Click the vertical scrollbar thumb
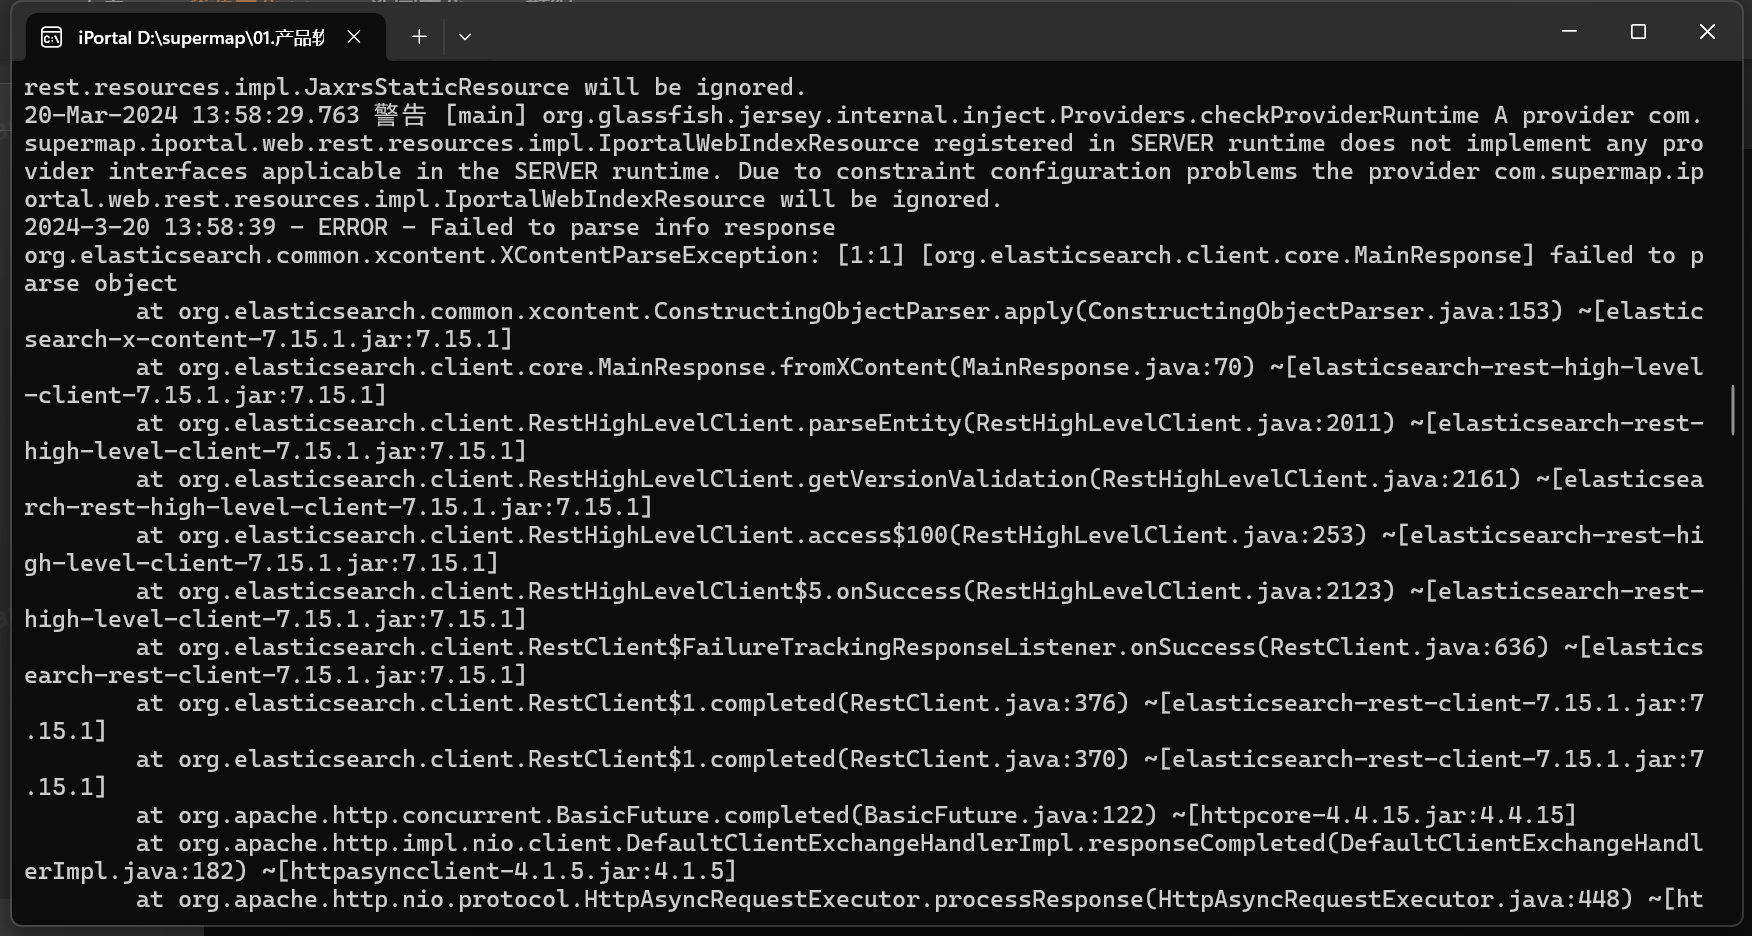This screenshot has height=936, width=1752. (x=1733, y=410)
